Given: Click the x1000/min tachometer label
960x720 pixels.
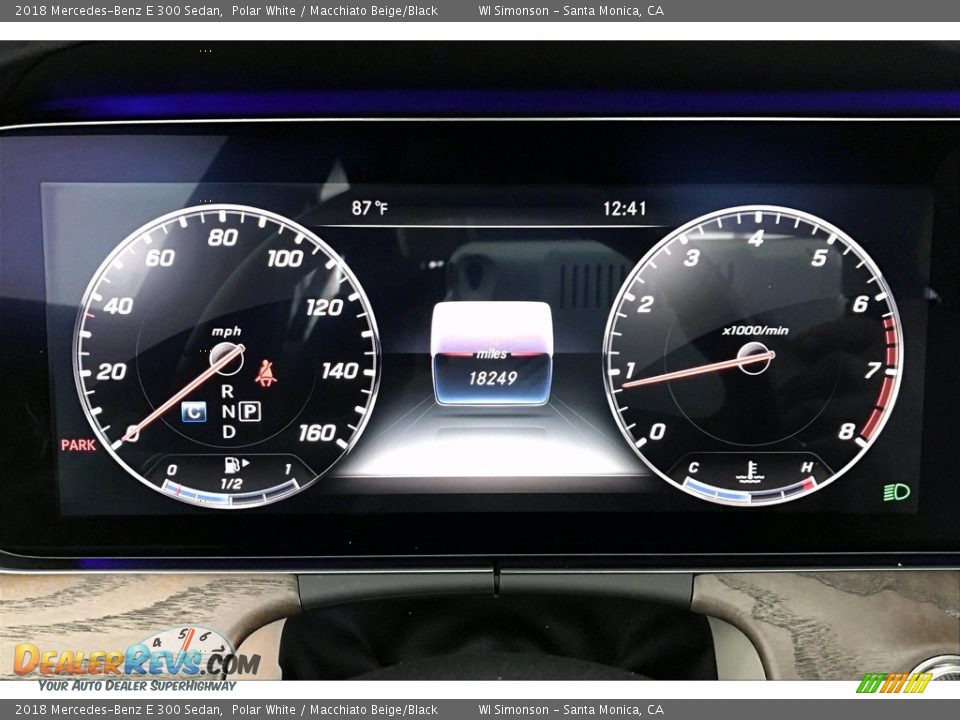Looking at the screenshot, I should click(756, 330).
